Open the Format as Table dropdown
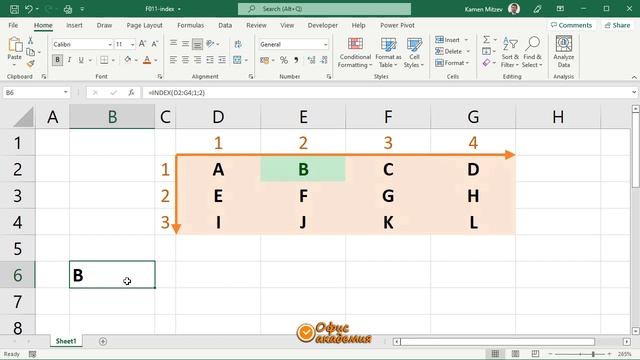 (388, 52)
